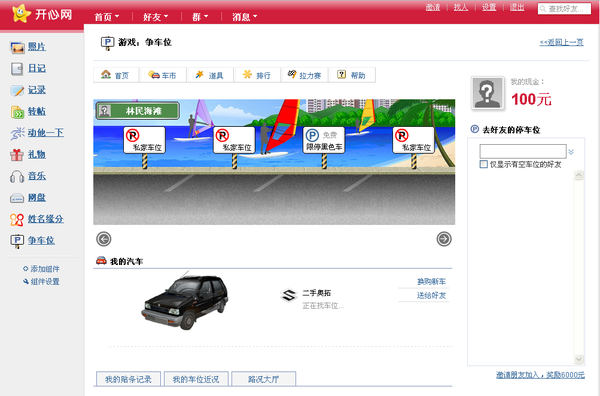Image resolution: width=600 pixels, height=396 pixels.
Task: Select the 道具 items tab
Action: coord(210,75)
